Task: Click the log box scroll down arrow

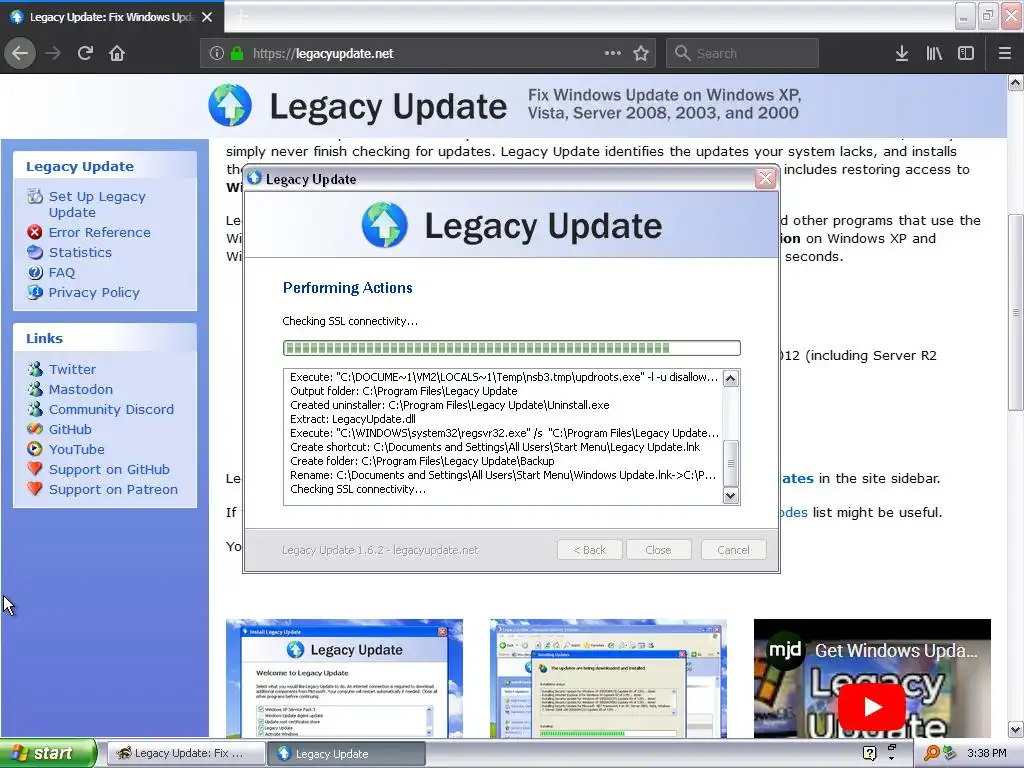Action: tap(731, 496)
